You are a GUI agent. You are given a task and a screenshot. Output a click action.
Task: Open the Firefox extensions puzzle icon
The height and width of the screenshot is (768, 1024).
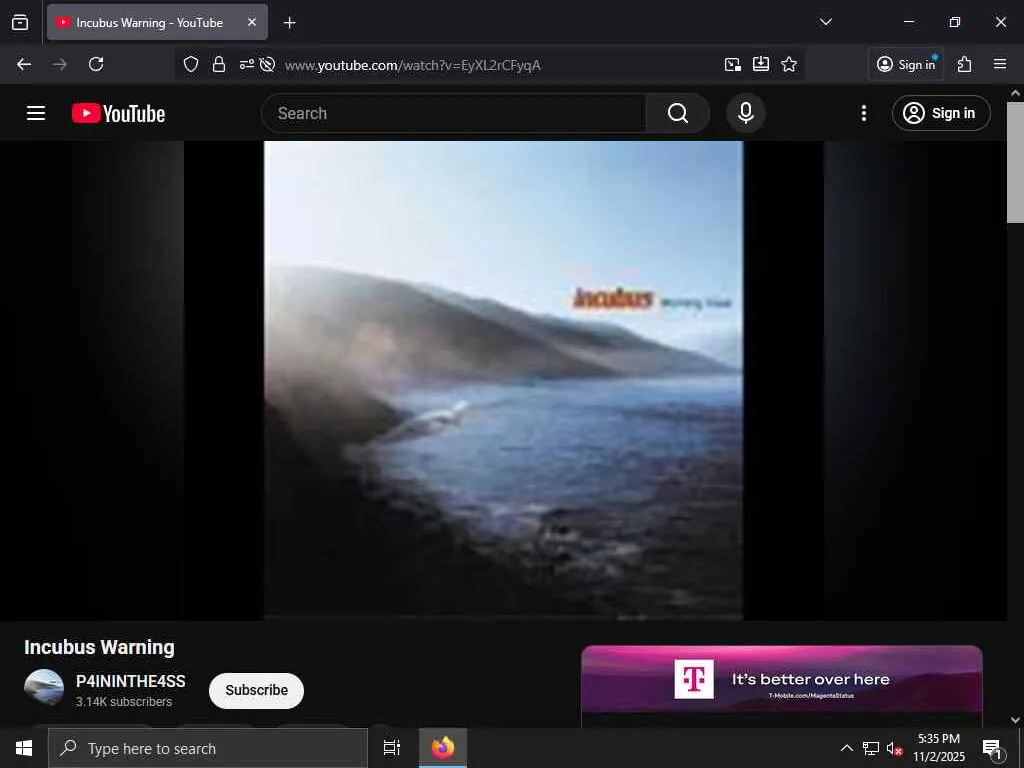965,64
